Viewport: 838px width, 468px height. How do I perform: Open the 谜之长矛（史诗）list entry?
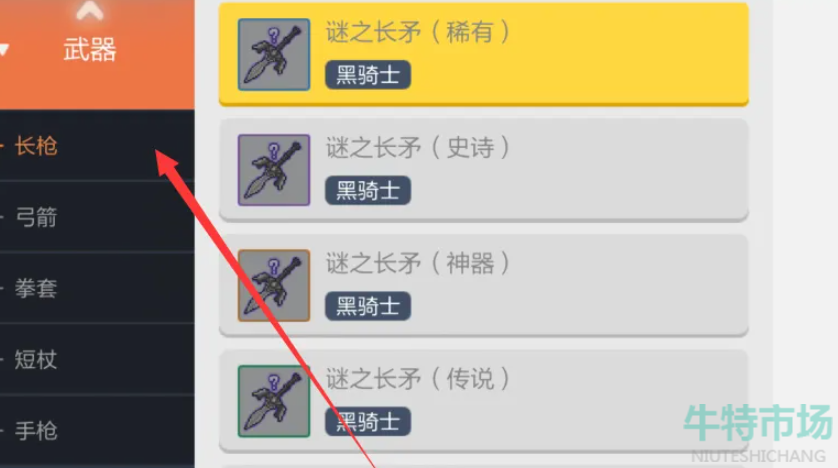pyautogui.click(x=484, y=169)
